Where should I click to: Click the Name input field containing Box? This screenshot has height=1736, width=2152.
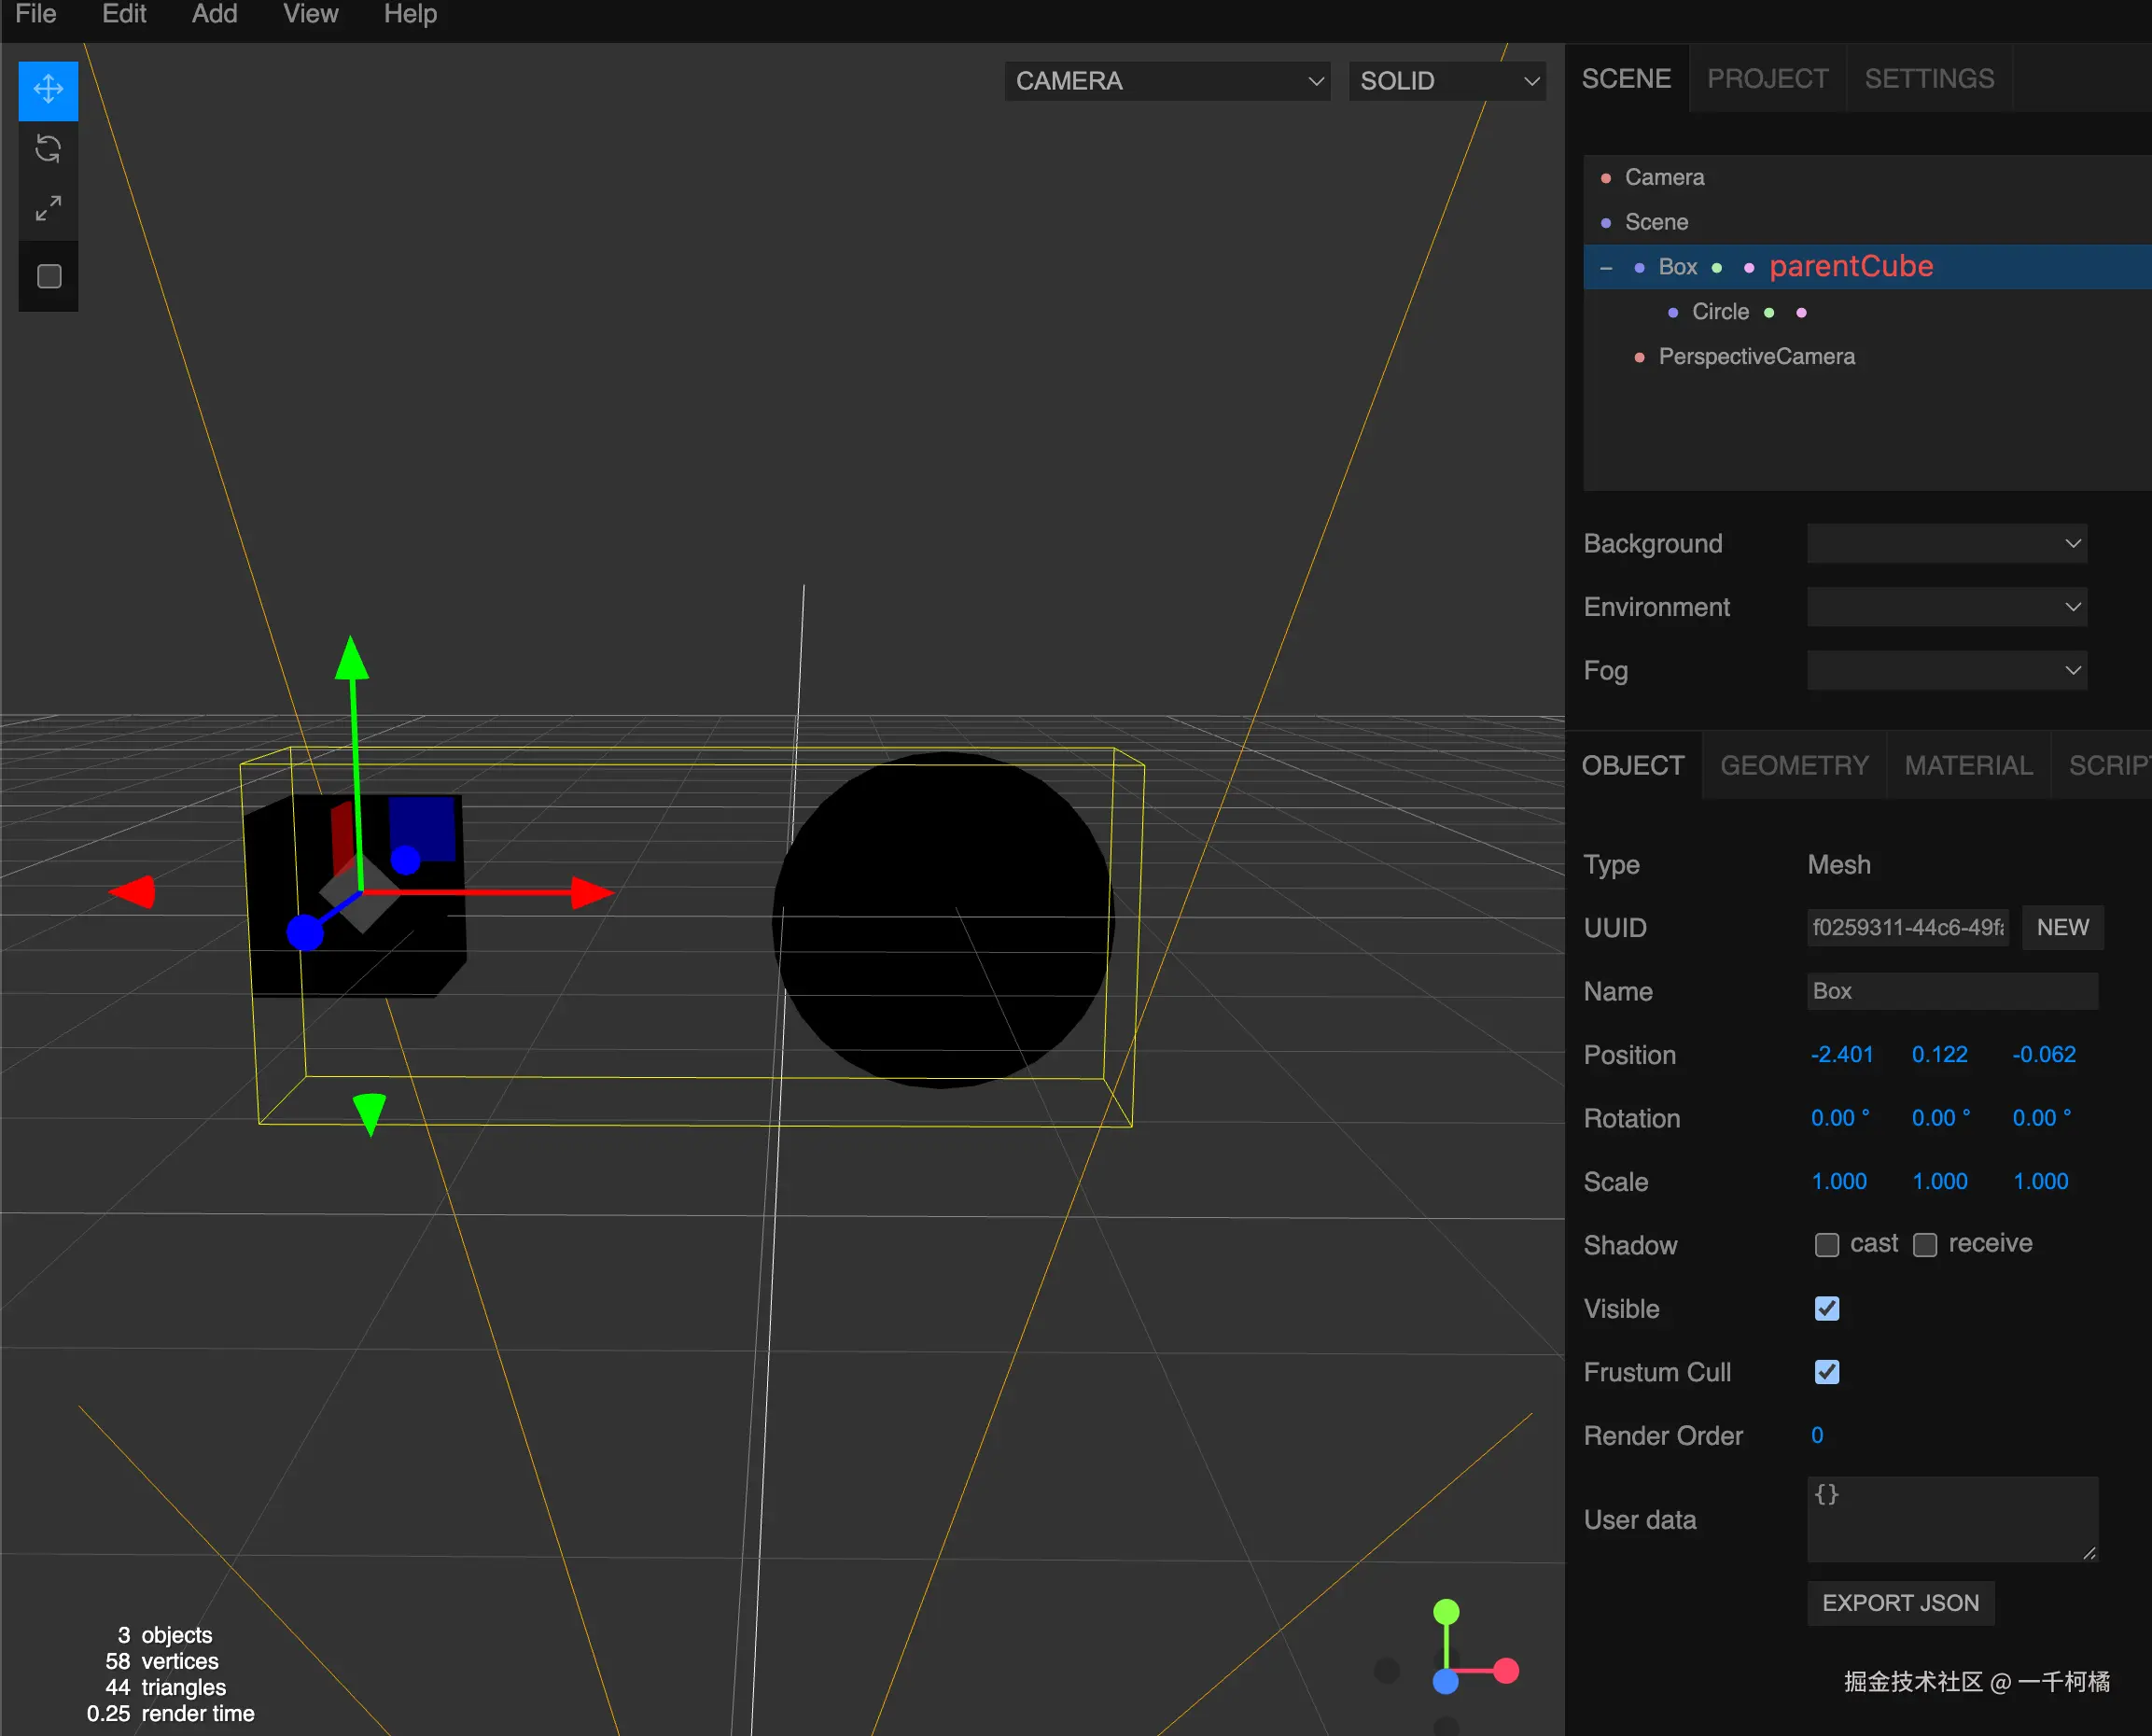click(1951, 991)
